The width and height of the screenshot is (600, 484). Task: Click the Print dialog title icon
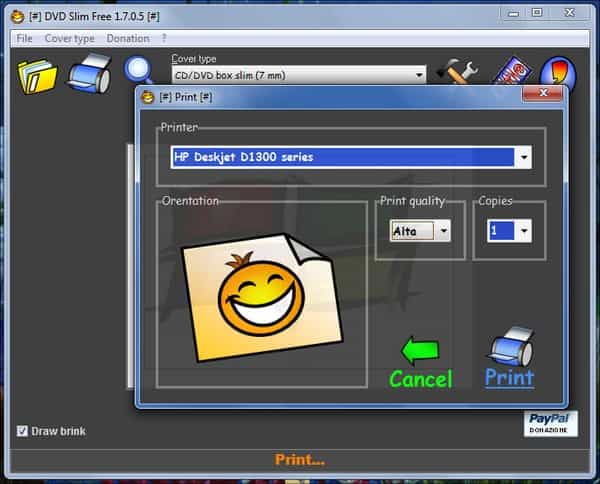pos(148,97)
